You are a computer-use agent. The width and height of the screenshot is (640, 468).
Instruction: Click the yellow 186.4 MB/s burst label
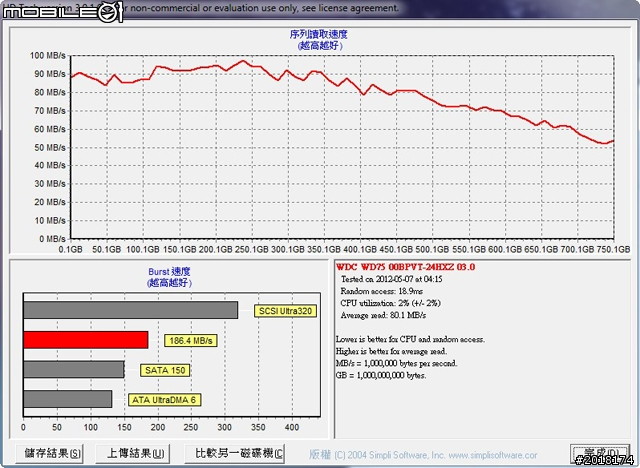coord(190,340)
